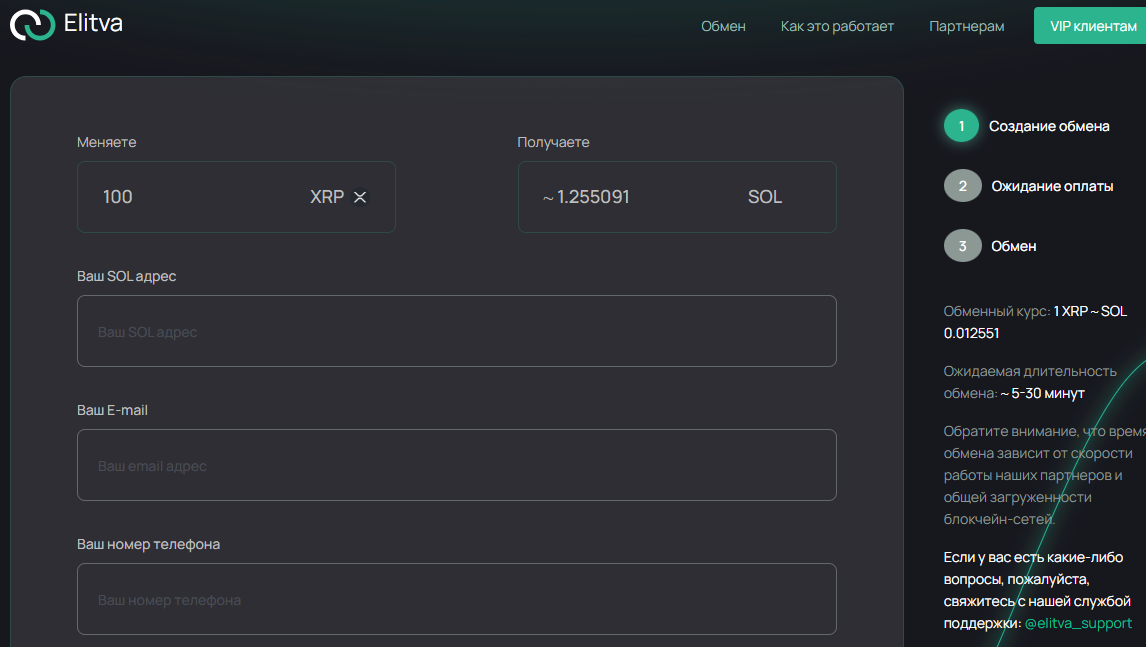Select step 1 circle Создание обмена
Screen dimensions: 1146x647
pyautogui.click(x=961, y=126)
